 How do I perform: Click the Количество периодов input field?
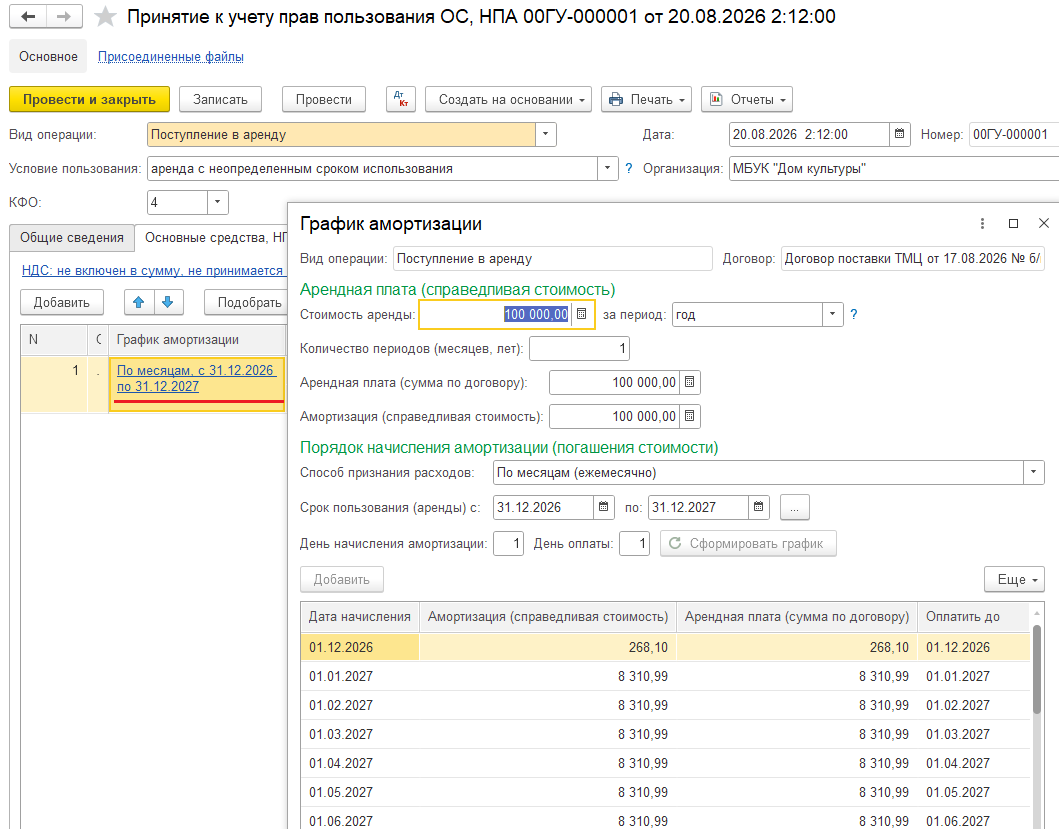pyautogui.click(x=579, y=349)
